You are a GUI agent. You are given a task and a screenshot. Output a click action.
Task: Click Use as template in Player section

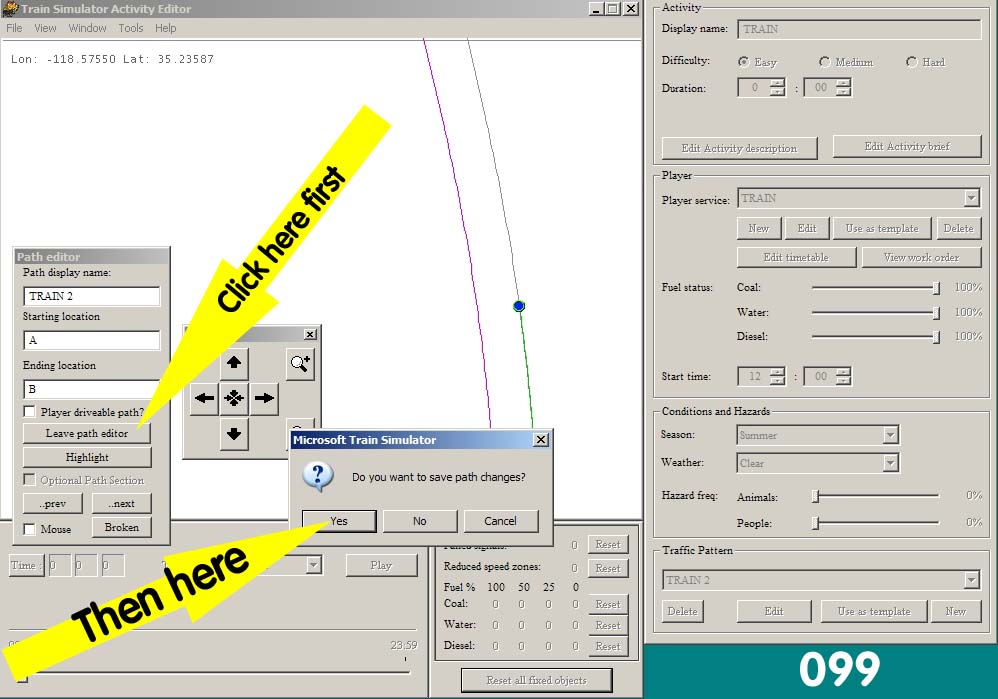882,229
